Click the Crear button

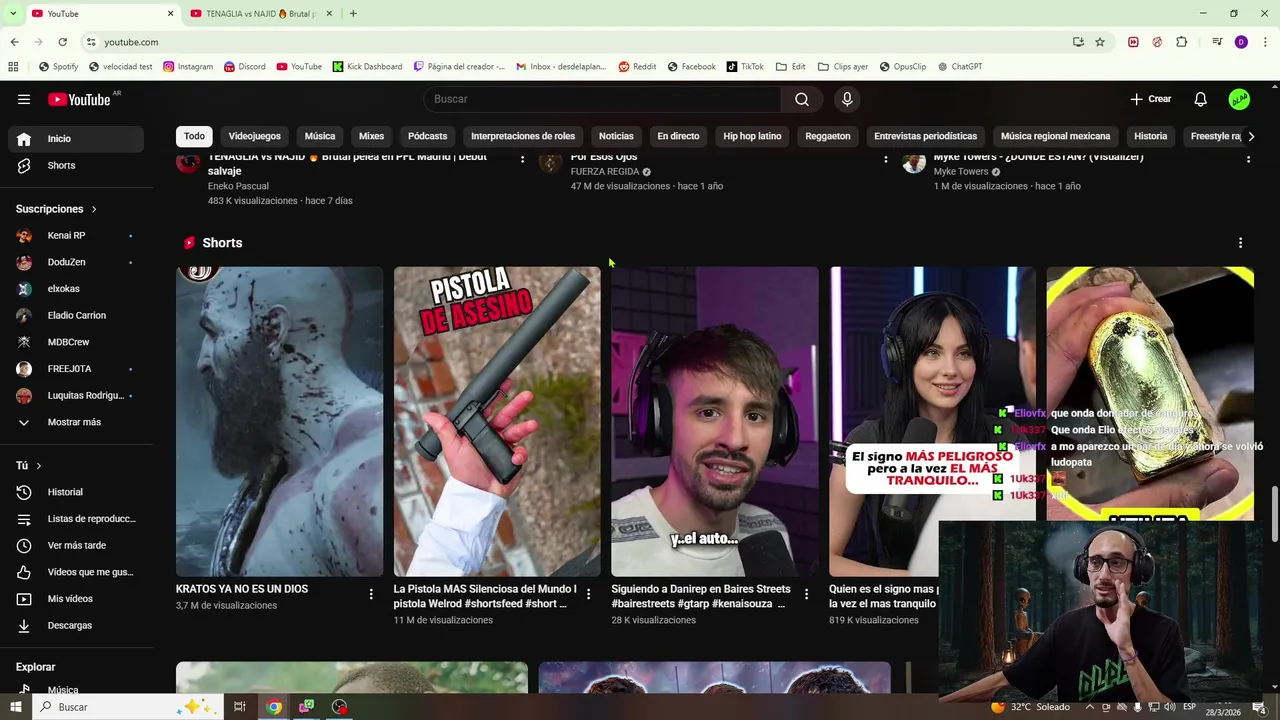point(1150,99)
